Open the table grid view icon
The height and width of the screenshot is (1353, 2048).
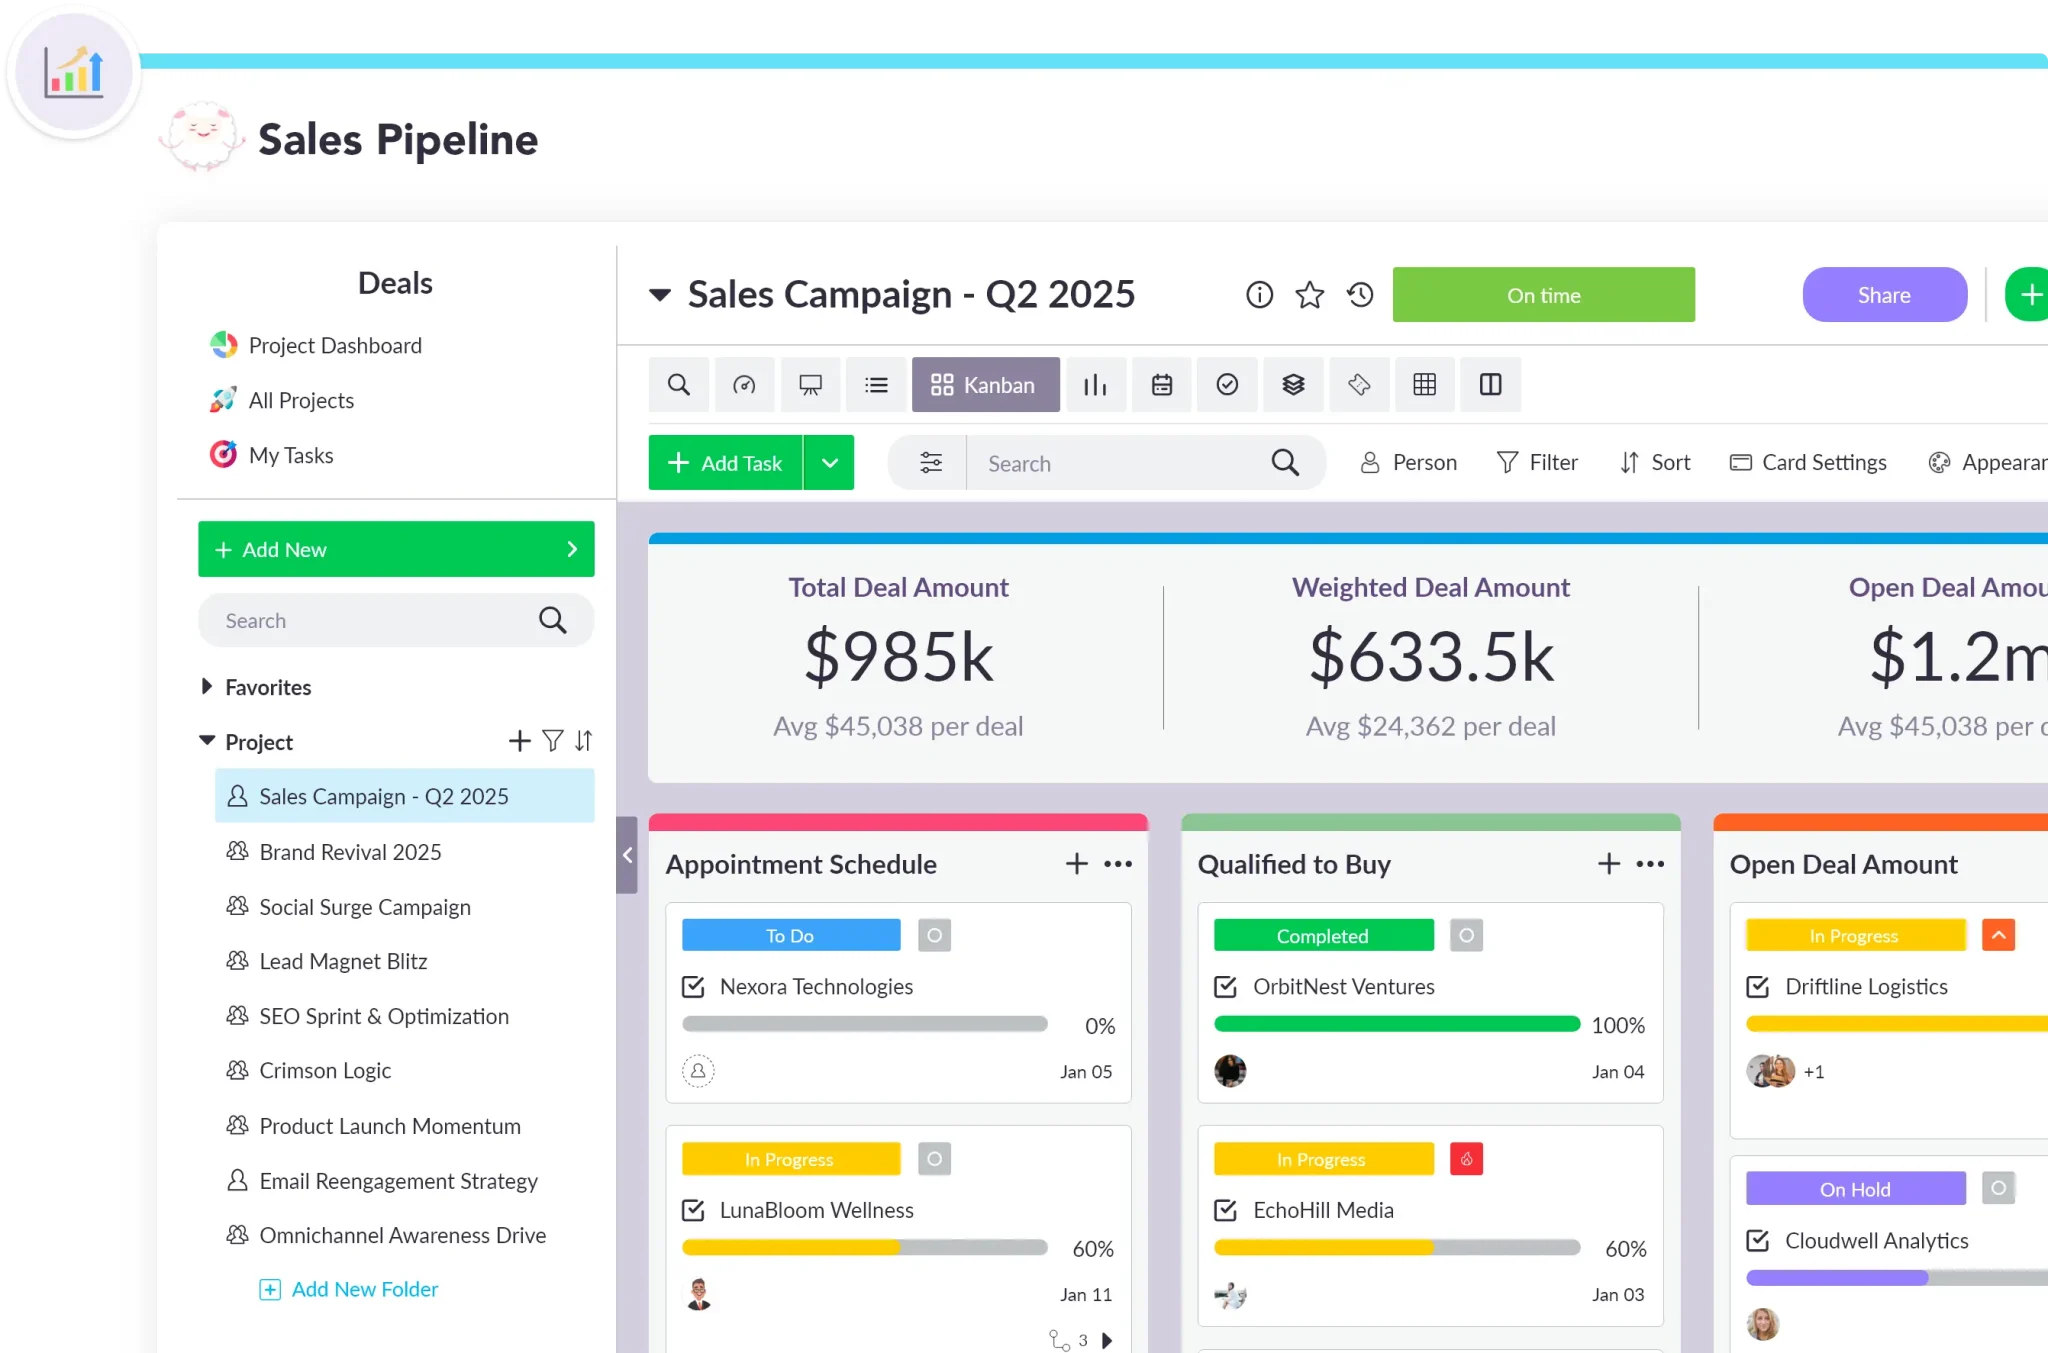1424,385
